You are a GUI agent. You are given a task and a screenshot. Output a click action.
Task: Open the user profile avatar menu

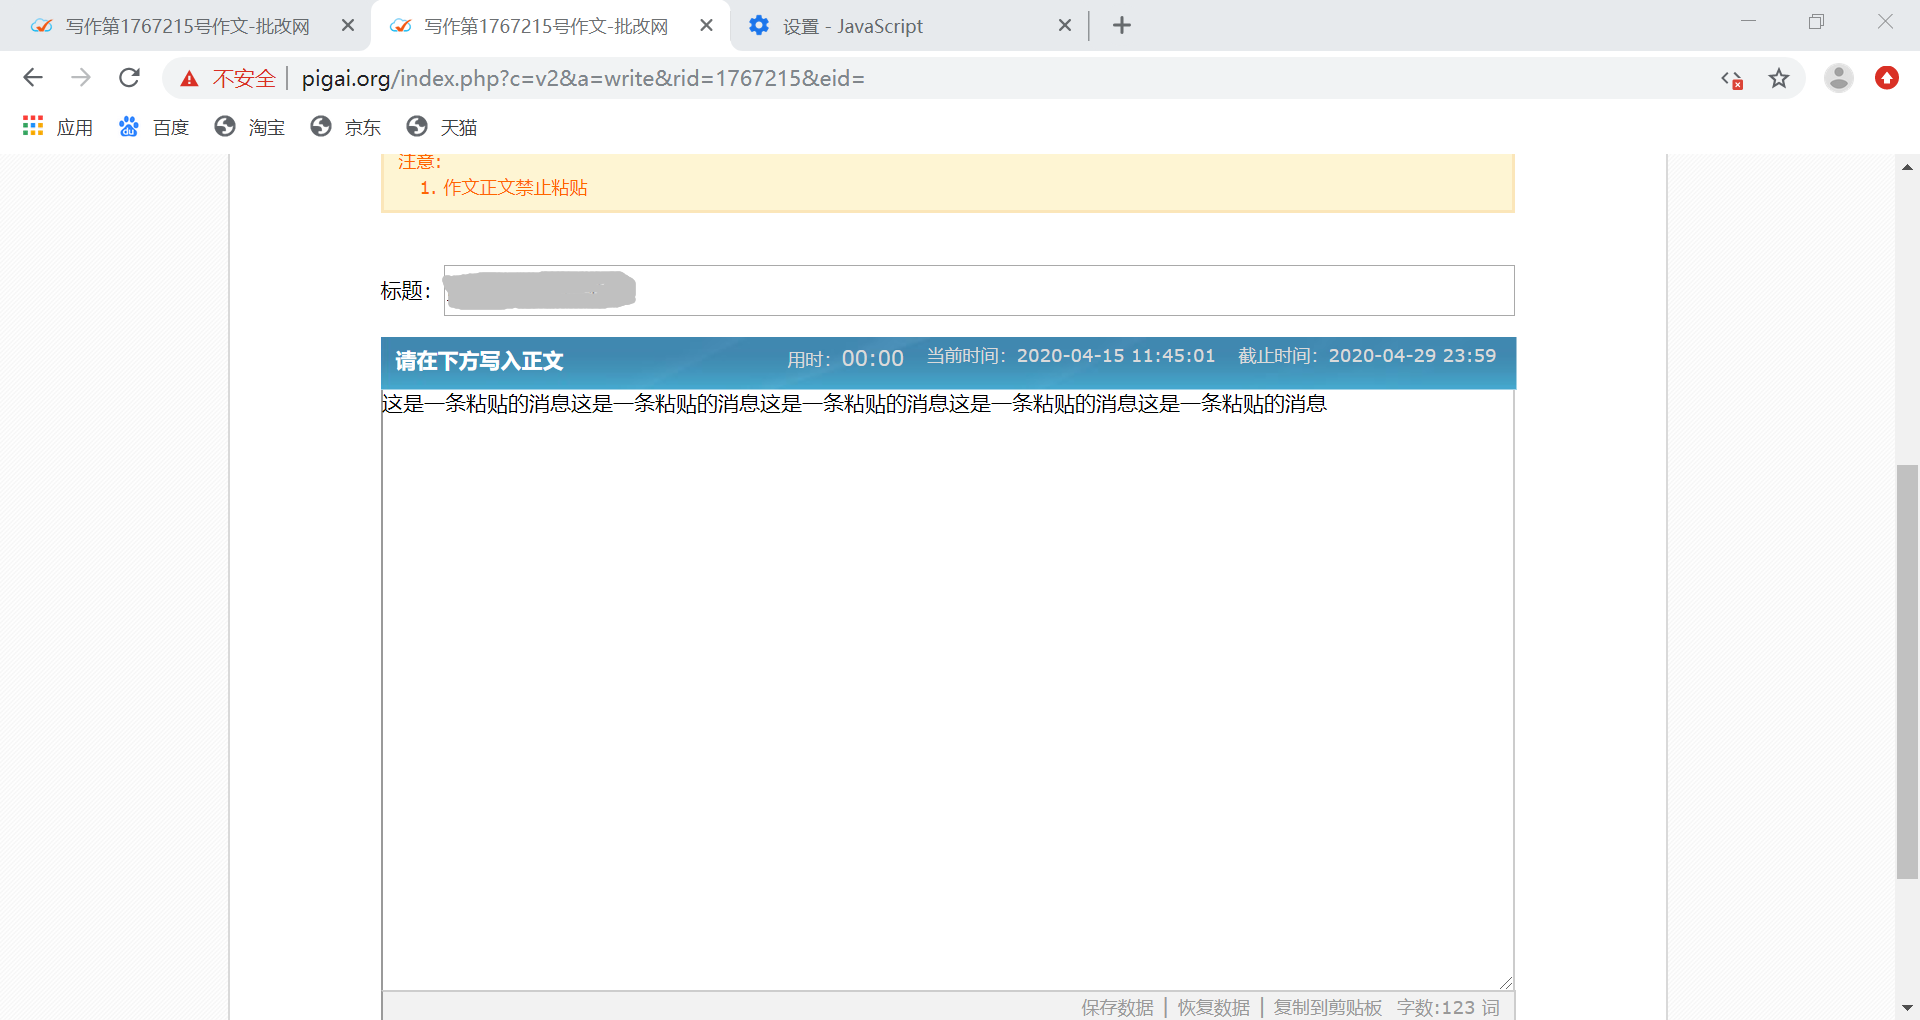click(1839, 78)
